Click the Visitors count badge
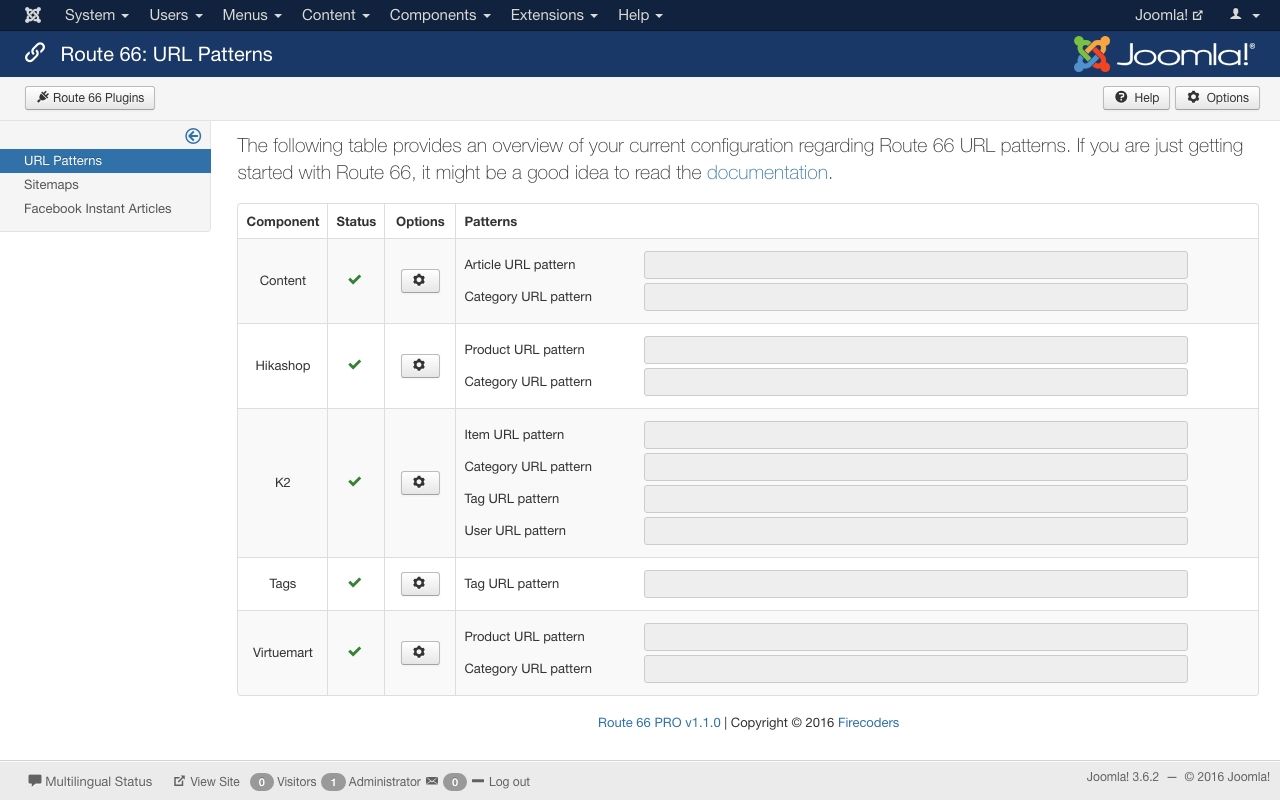Screen dimensions: 1280x800 coord(261,782)
